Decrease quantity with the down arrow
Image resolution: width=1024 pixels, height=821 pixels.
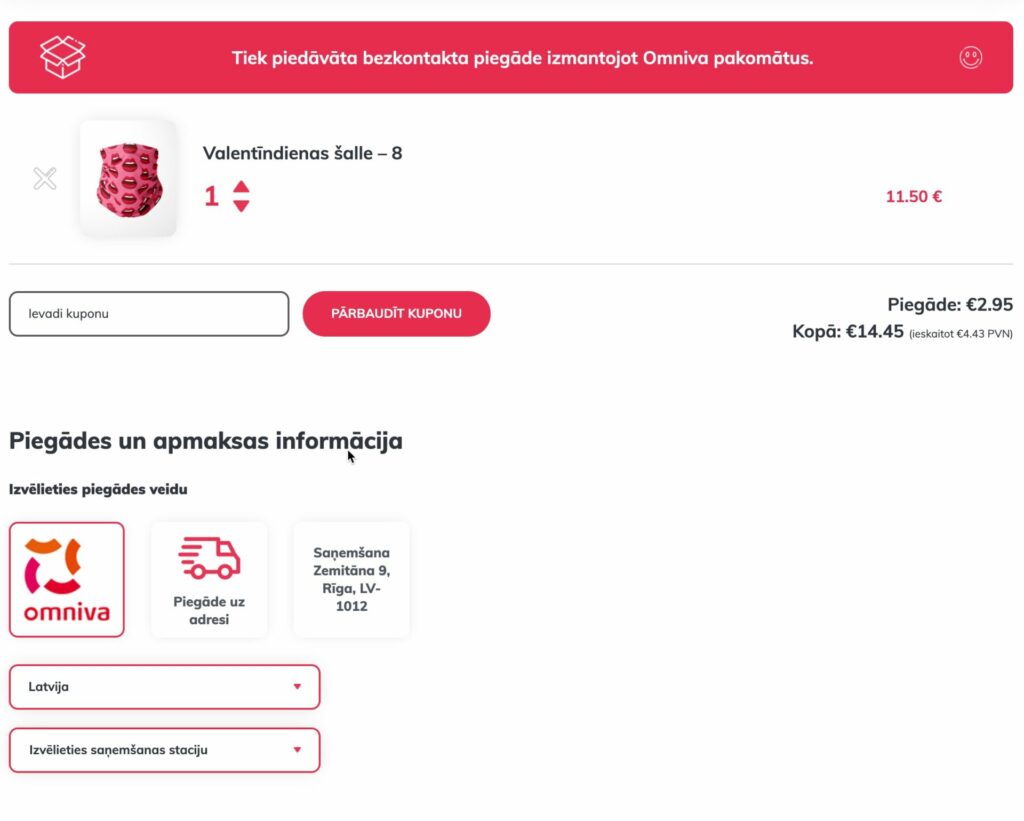coord(241,206)
